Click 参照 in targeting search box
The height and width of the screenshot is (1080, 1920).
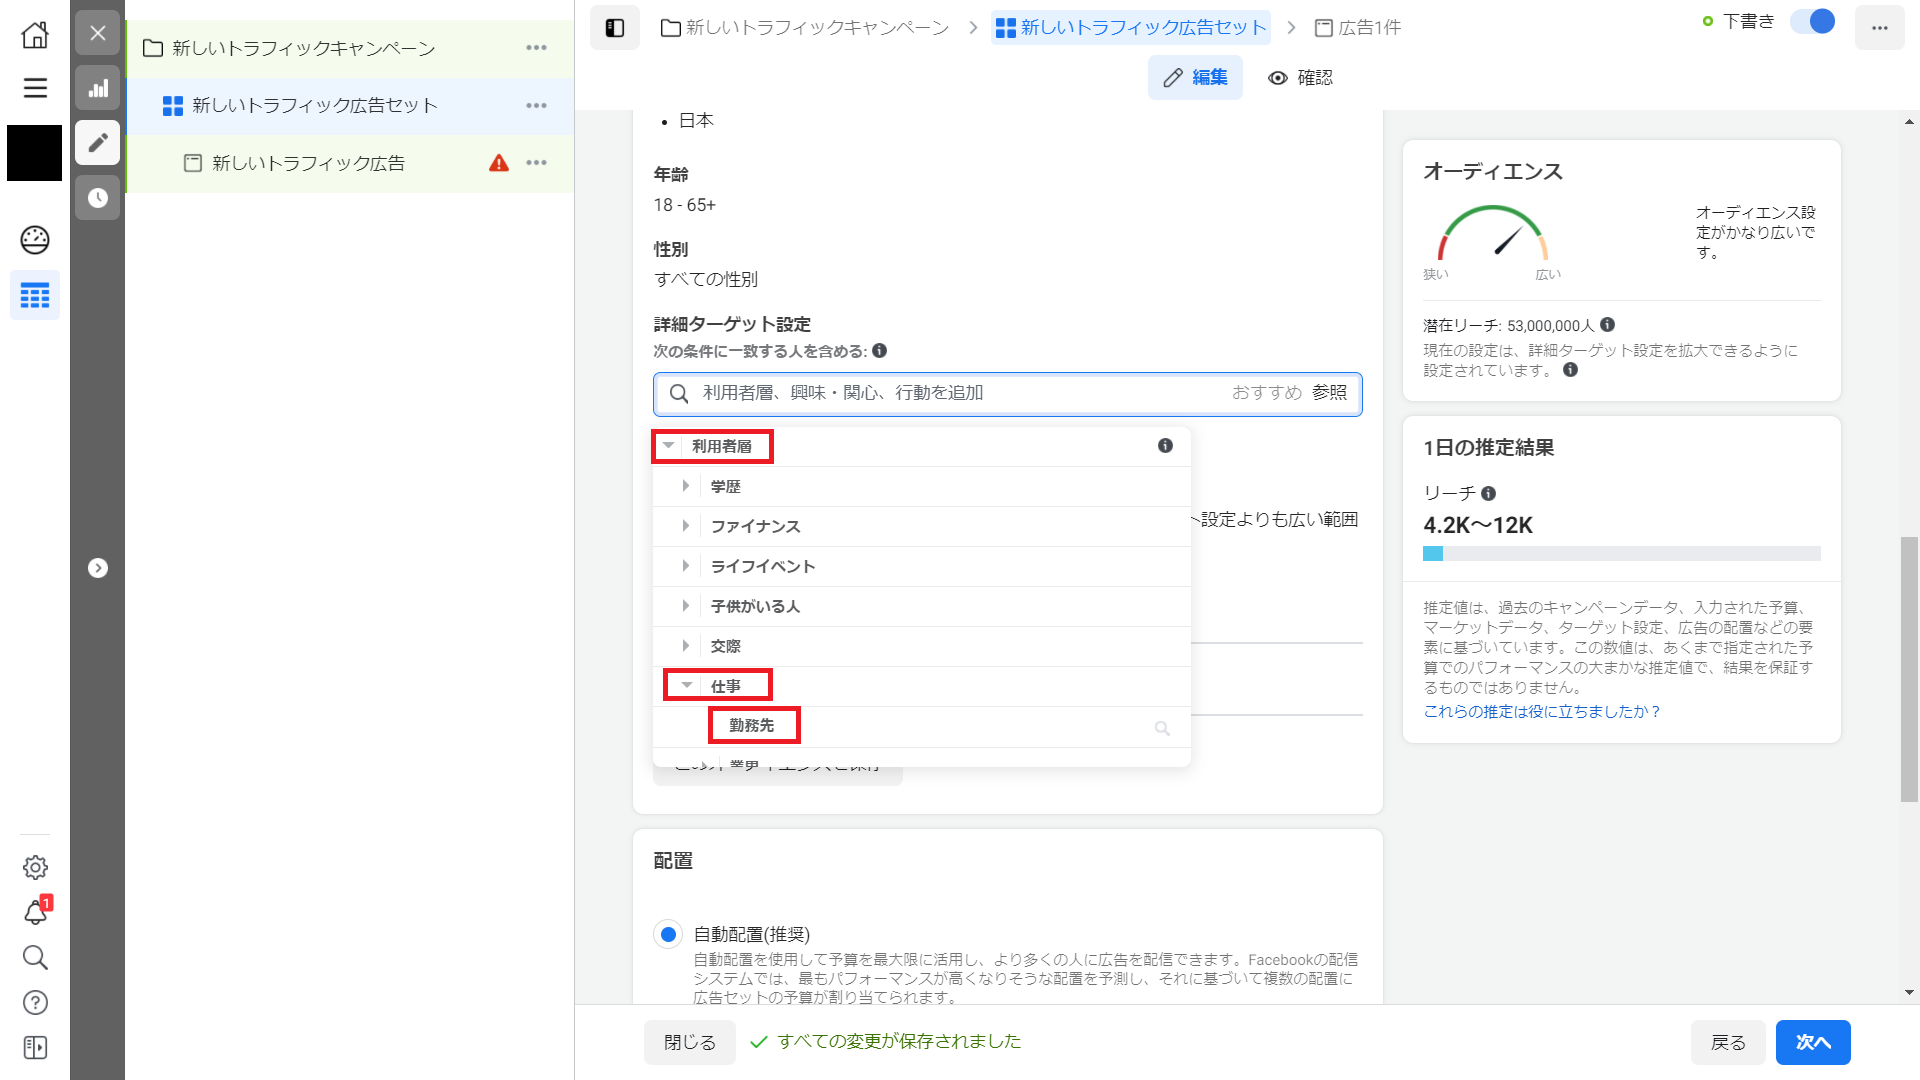pyautogui.click(x=1329, y=393)
